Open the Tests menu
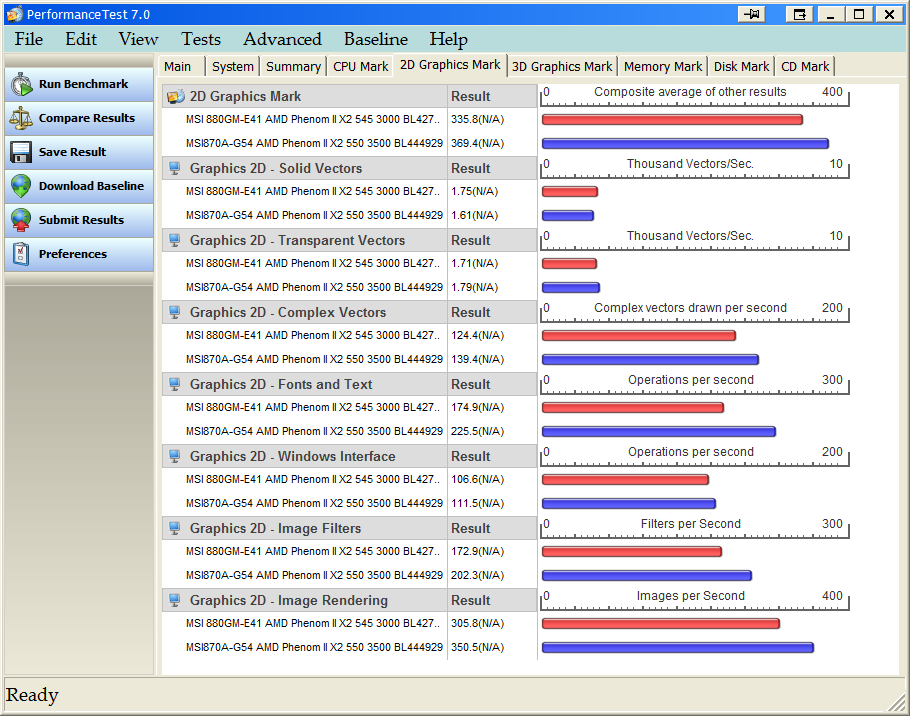Viewport: 910px width, 716px height. point(201,39)
